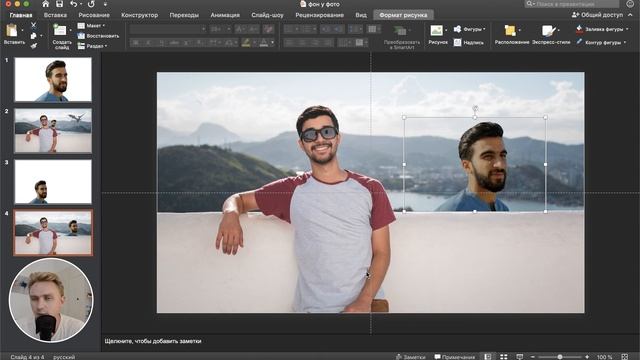Select the Формат рисунка tab

pos(403,15)
